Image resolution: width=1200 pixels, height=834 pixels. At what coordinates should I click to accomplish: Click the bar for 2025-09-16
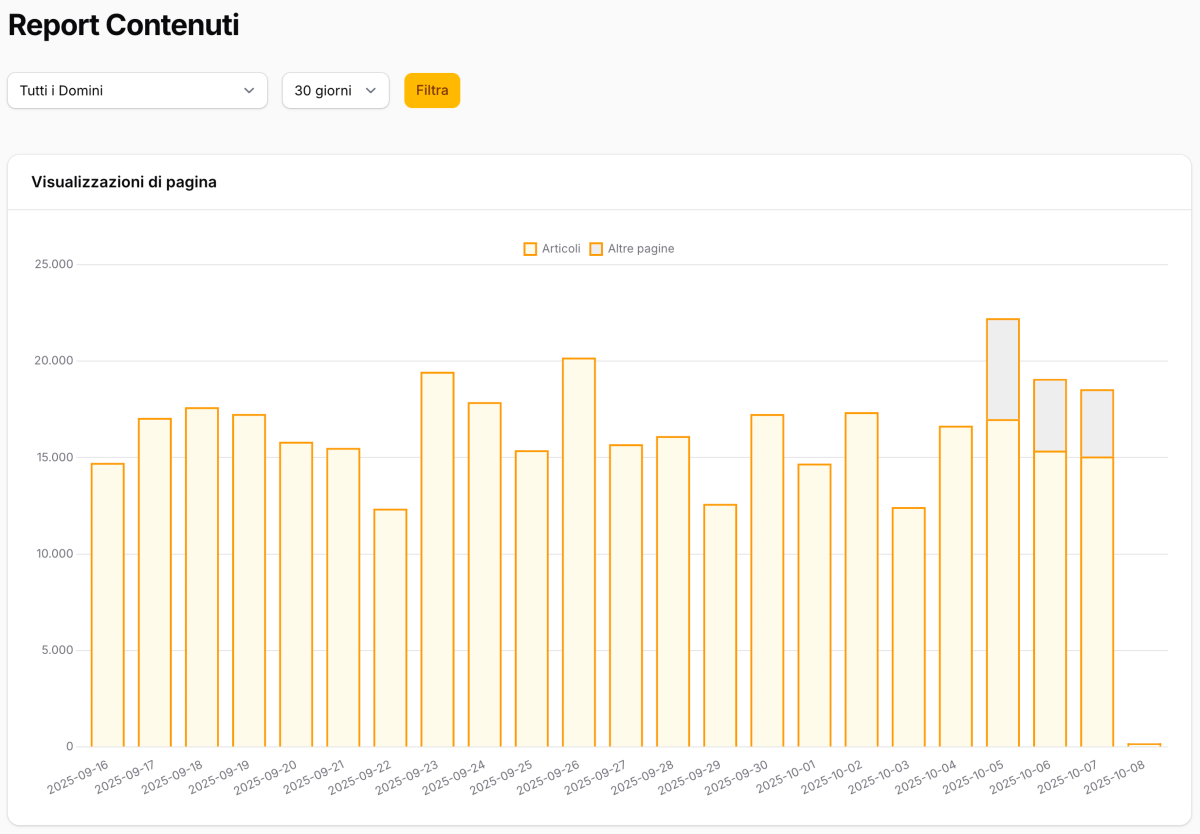point(108,605)
